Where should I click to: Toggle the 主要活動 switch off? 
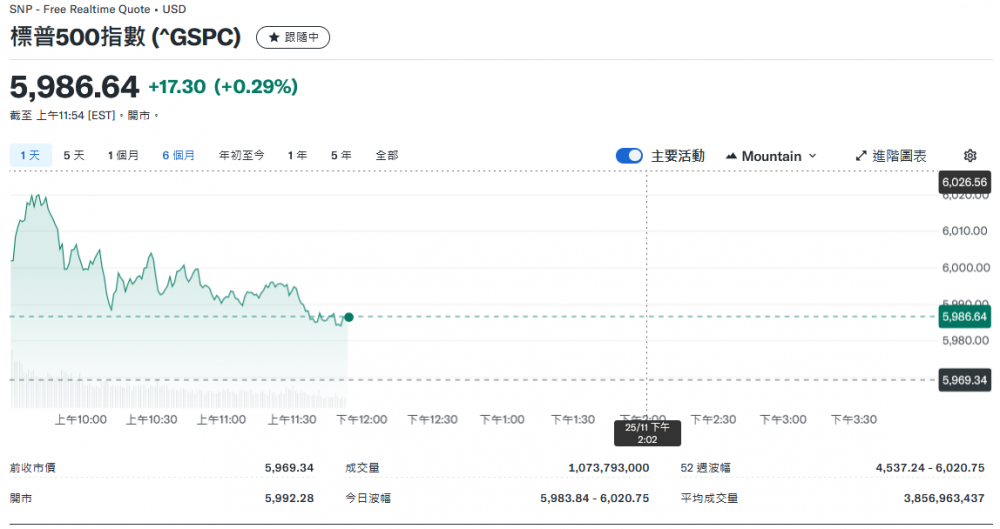[x=629, y=156]
